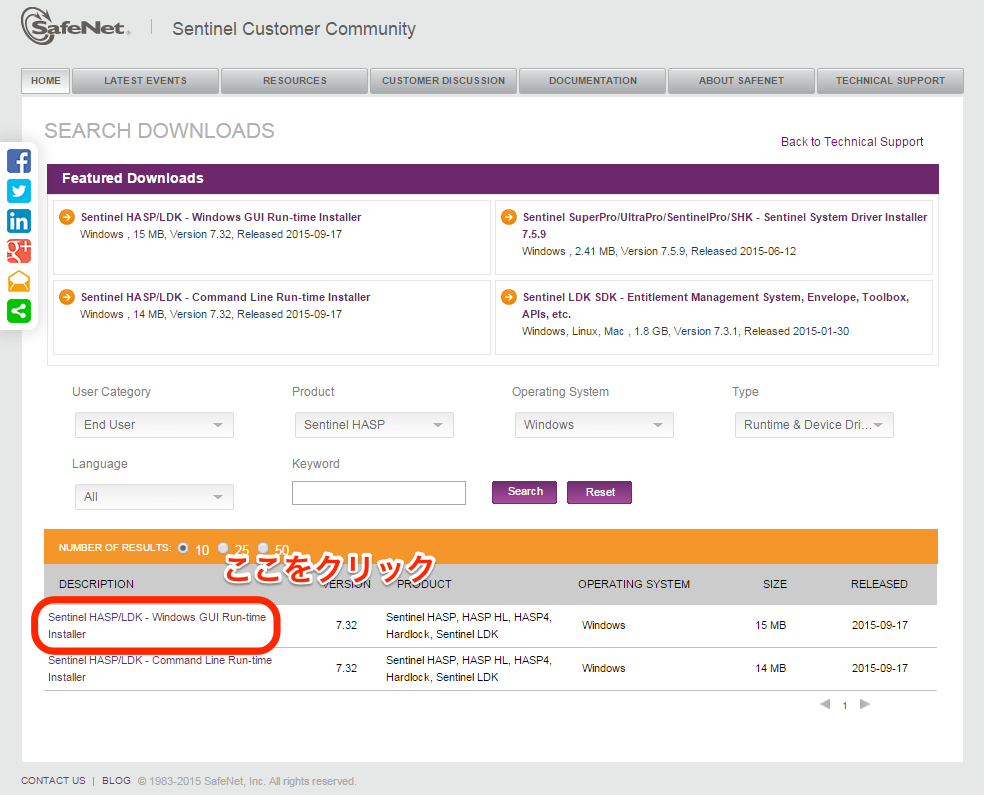
Task: Open the User Category dropdown
Action: point(154,425)
